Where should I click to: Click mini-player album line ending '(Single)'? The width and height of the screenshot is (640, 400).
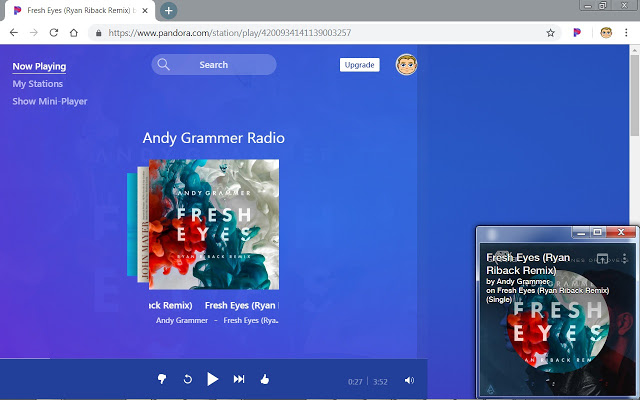(547, 295)
